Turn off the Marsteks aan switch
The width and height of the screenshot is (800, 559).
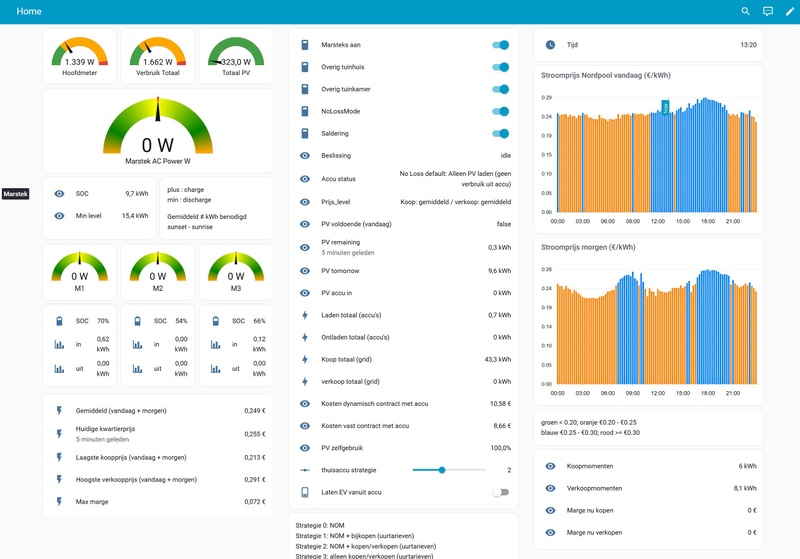click(x=501, y=45)
